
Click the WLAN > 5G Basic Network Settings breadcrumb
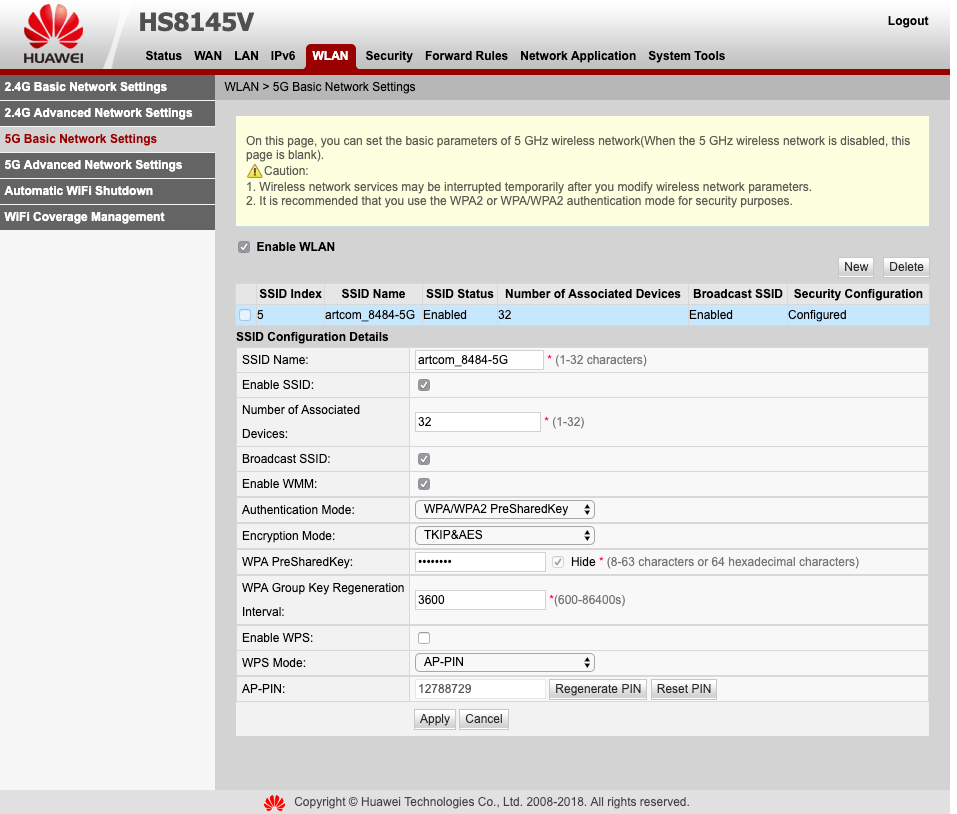click(320, 87)
